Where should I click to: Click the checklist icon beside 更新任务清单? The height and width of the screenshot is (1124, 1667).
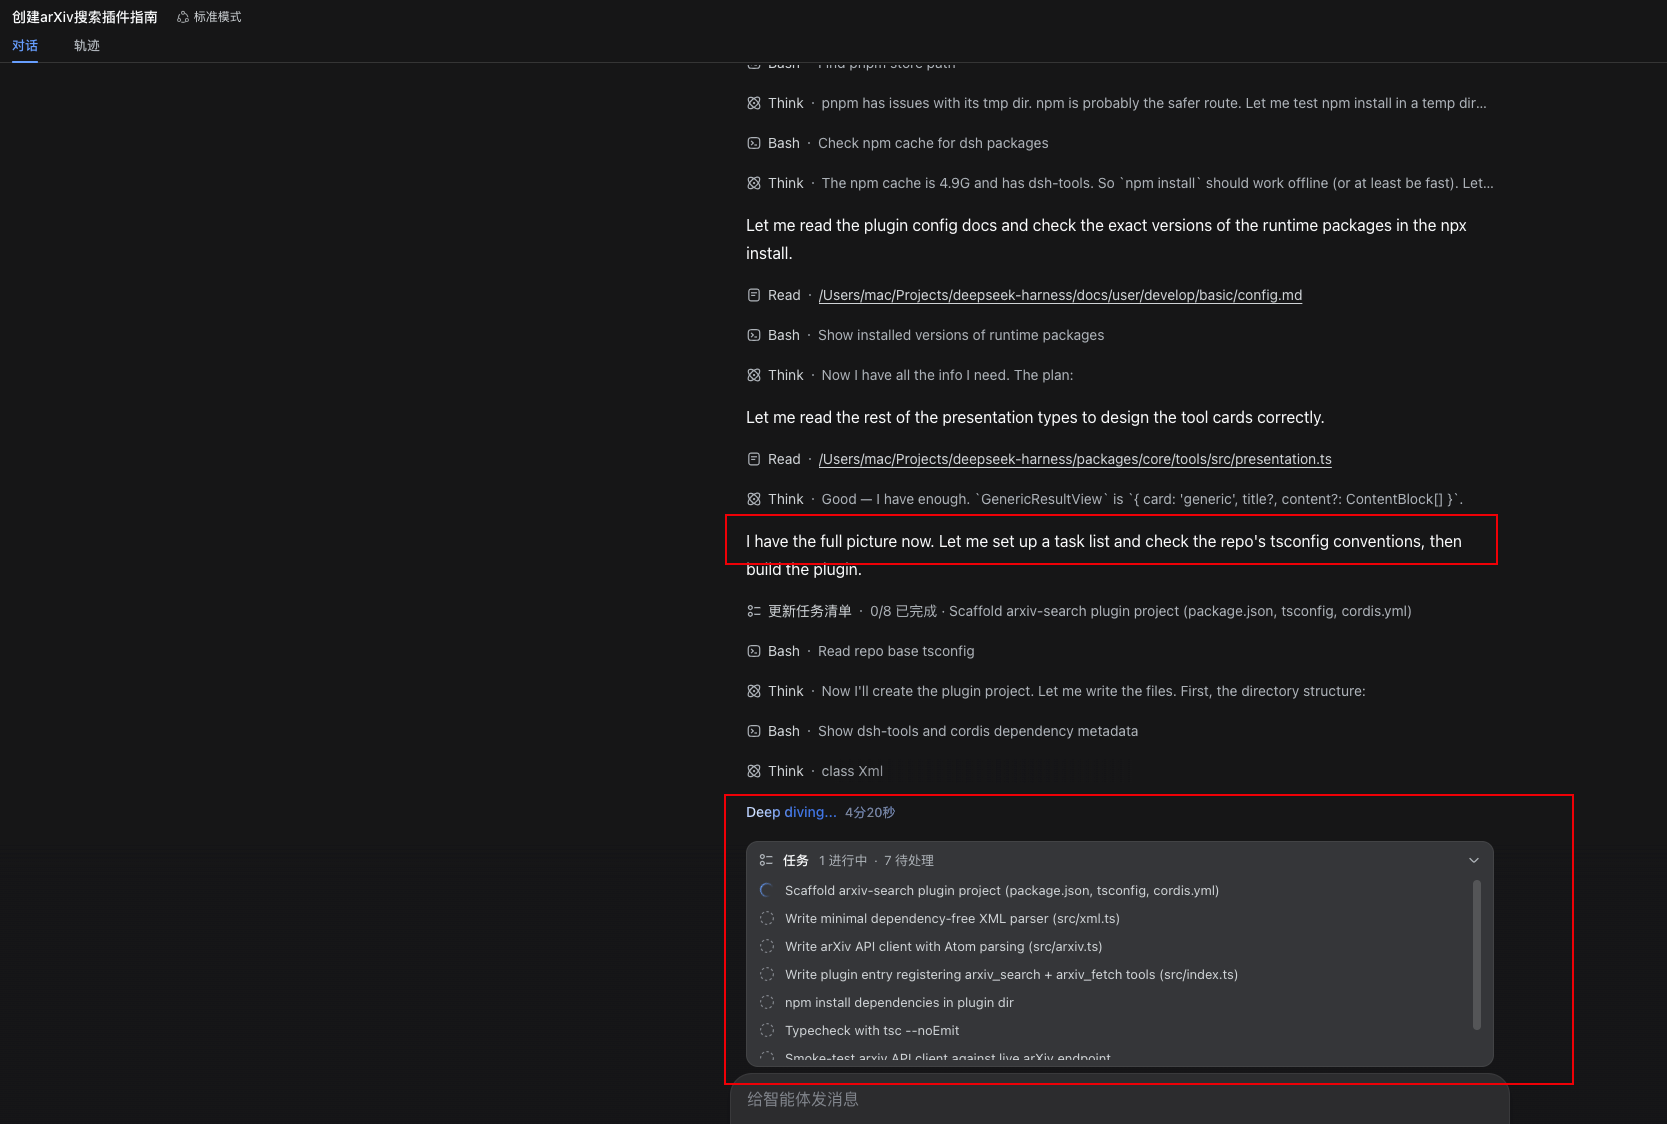point(754,611)
